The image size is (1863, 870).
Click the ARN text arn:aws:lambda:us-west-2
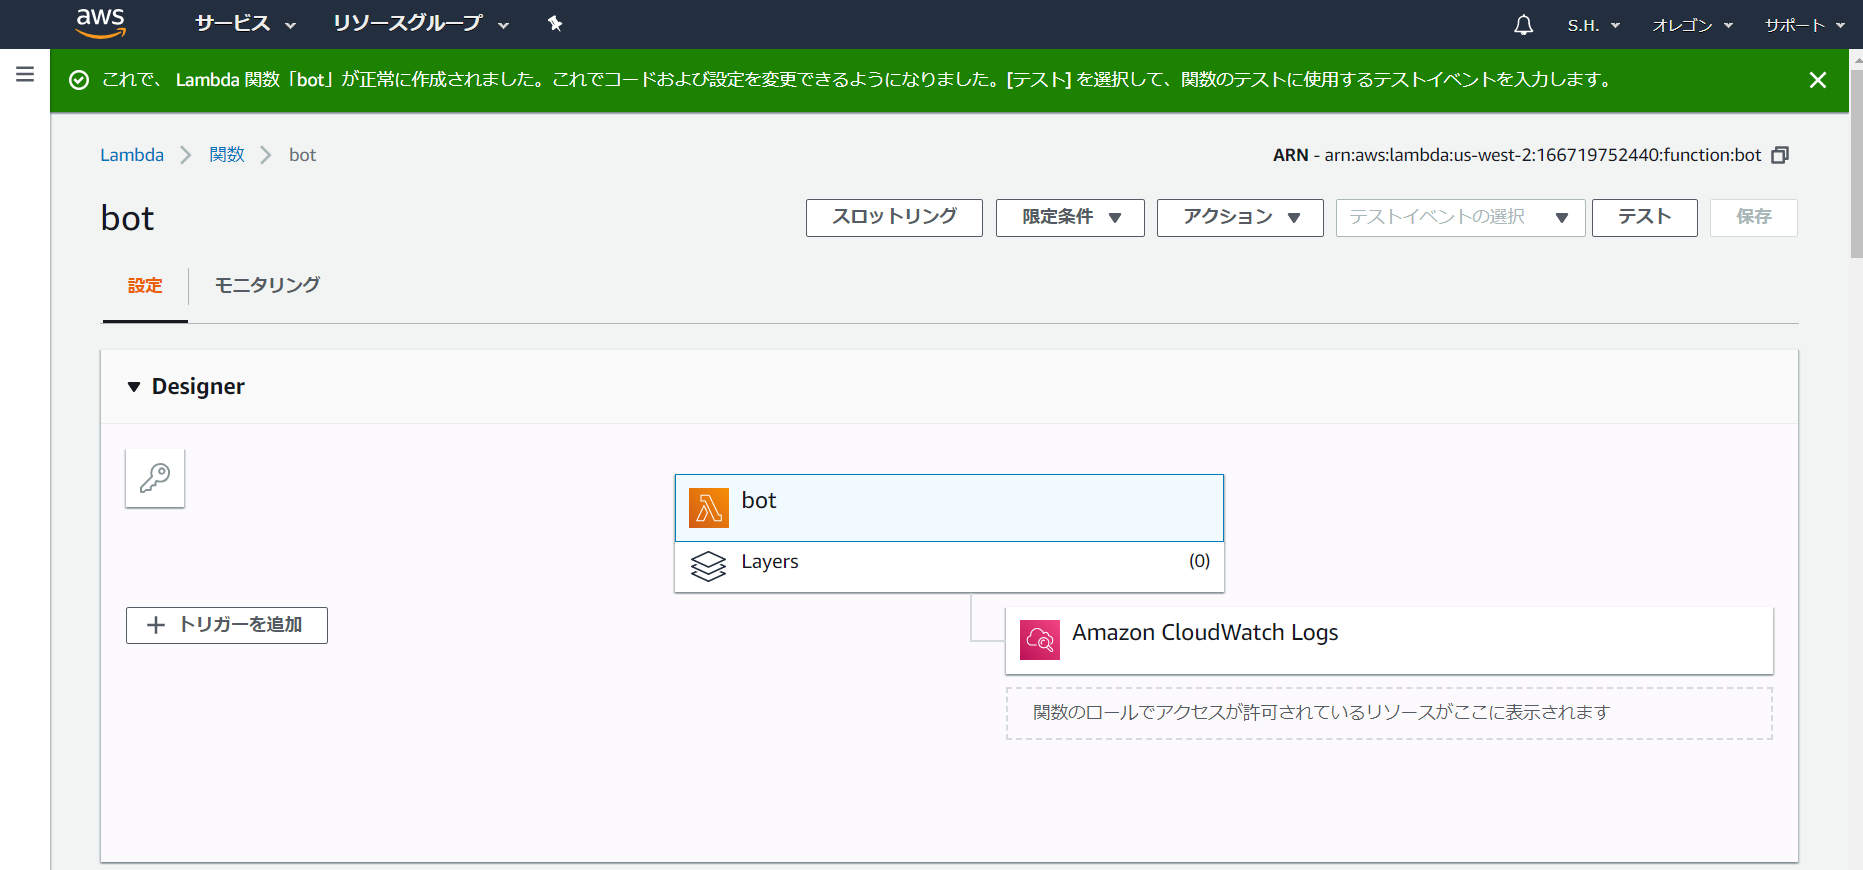pos(1543,155)
